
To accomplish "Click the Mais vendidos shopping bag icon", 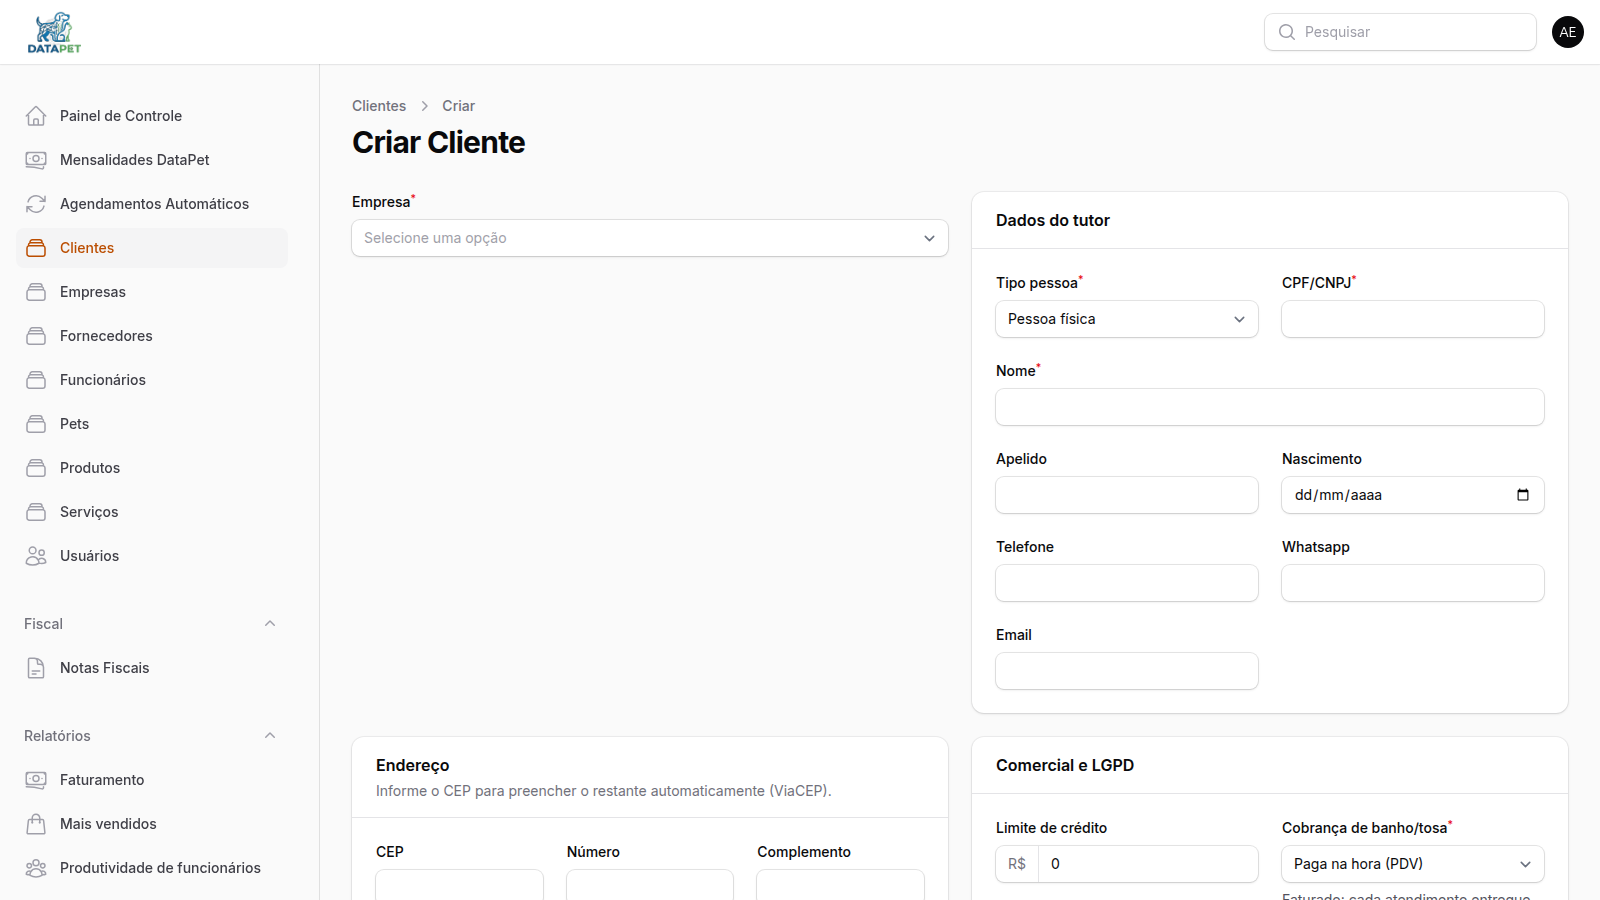I will (36, 824).
